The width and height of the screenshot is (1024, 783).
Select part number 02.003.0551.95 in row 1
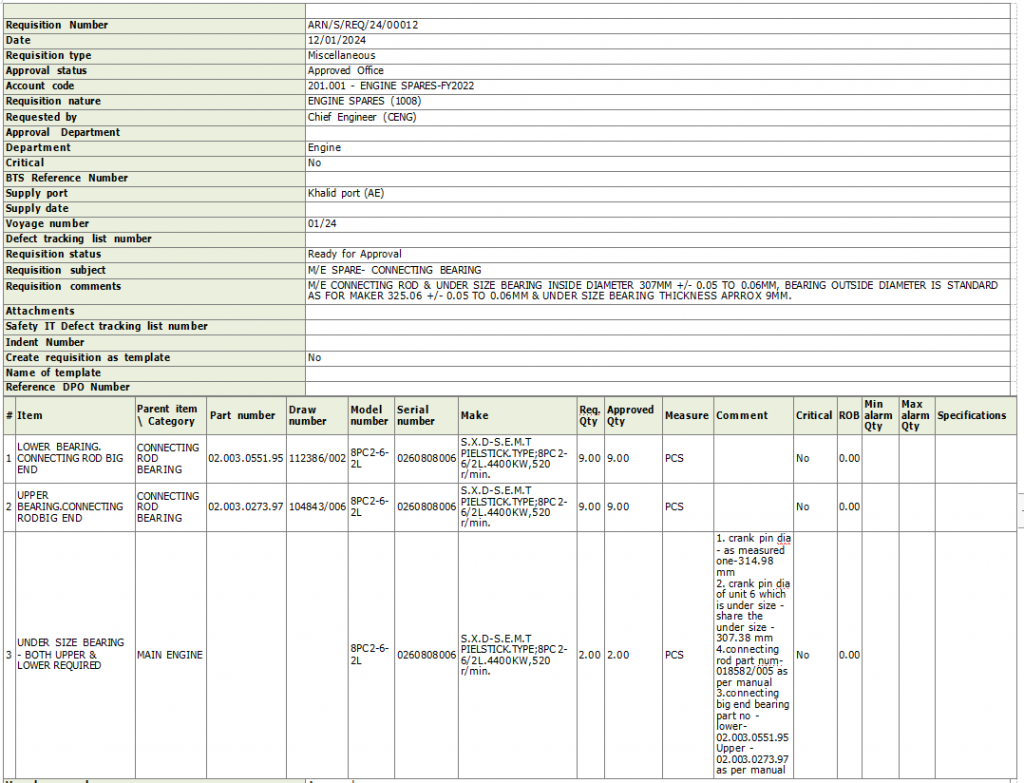245,458
